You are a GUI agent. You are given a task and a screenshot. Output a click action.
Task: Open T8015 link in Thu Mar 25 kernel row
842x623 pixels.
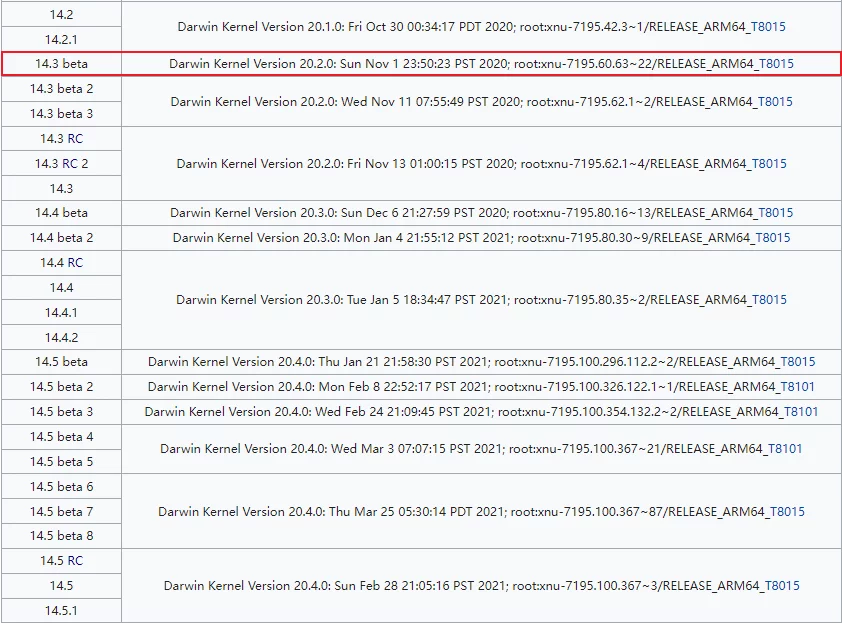tap(786, 512)
